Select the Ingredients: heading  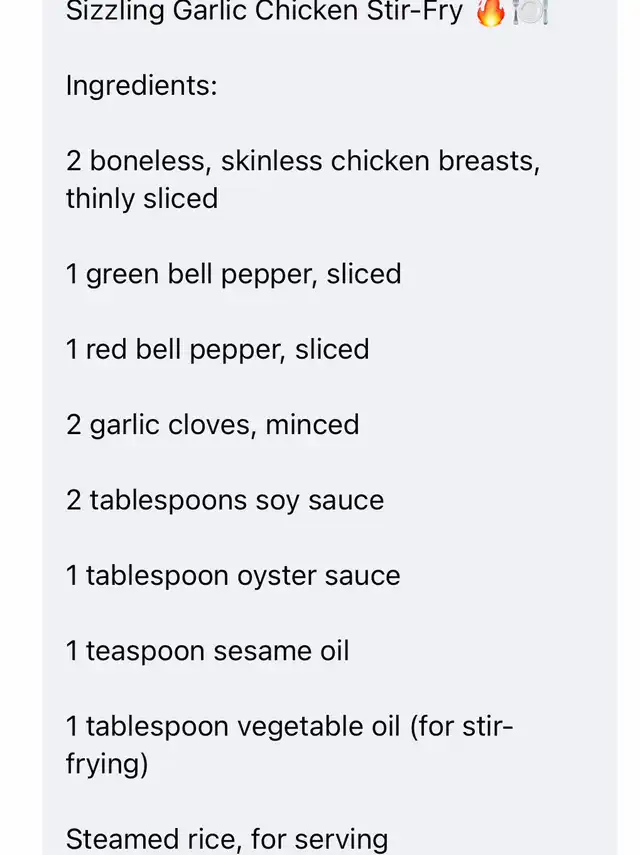point(141,86)
